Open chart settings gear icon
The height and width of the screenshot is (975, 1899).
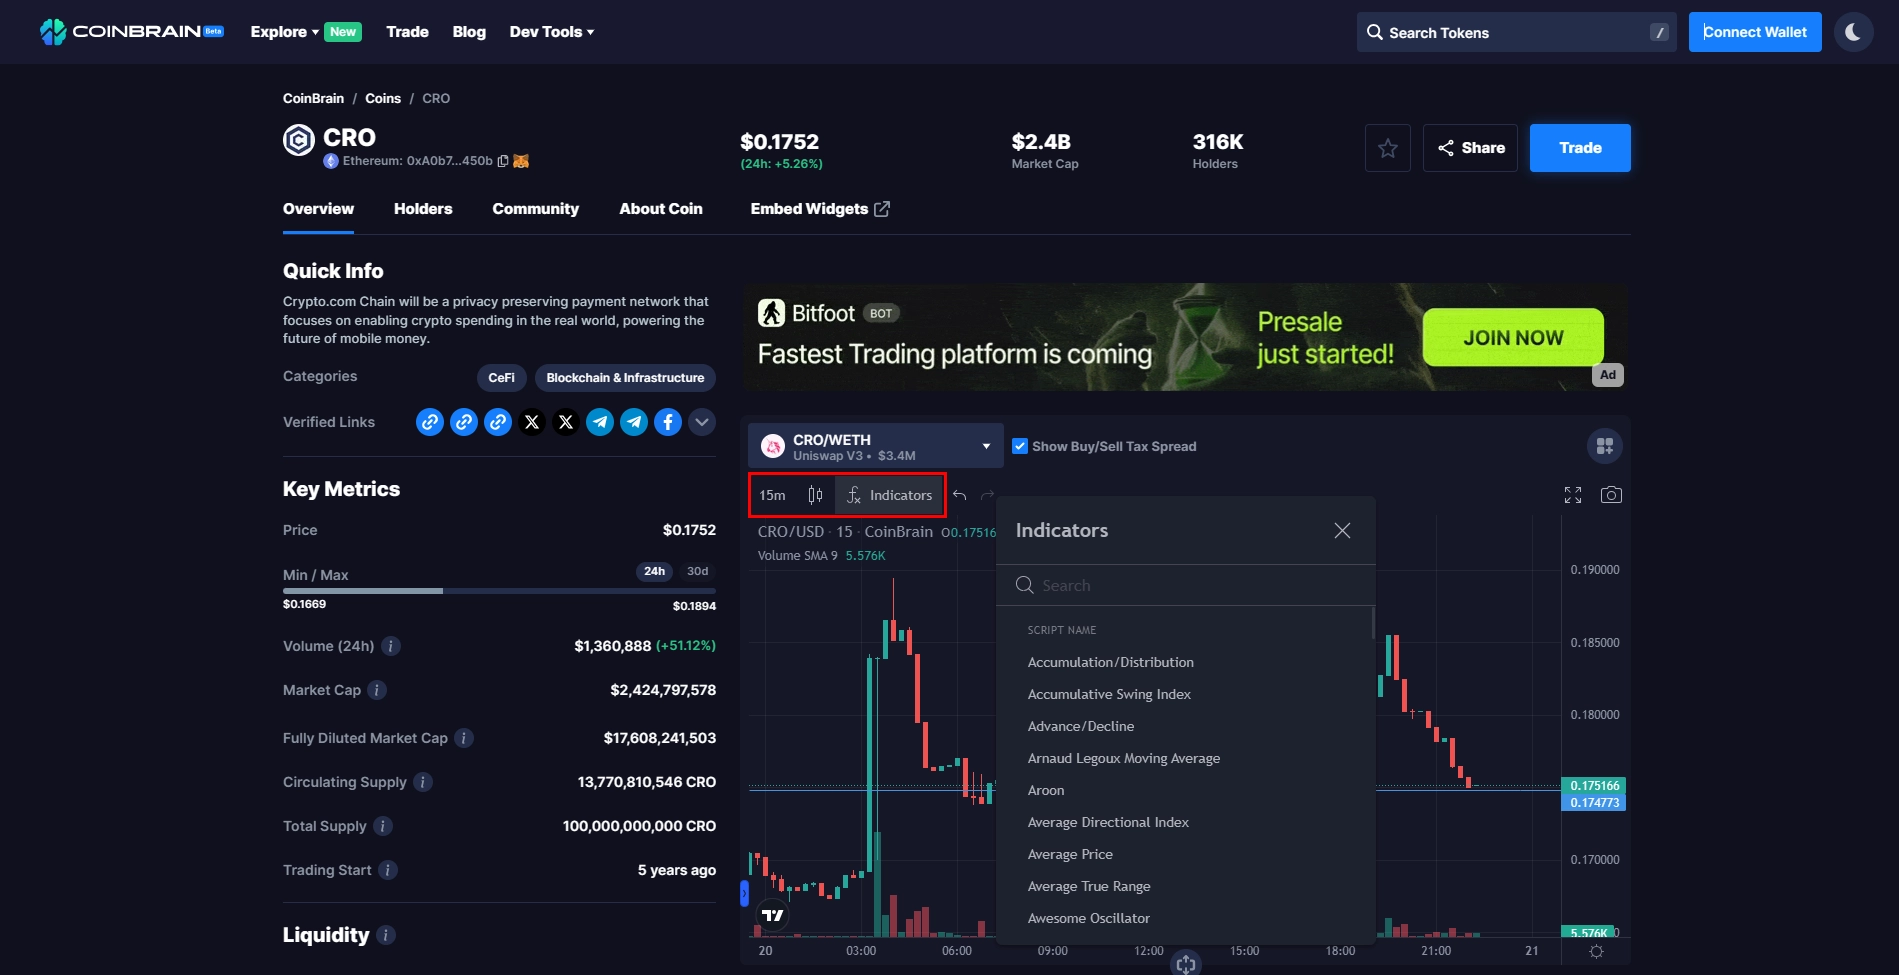click(1596, 952)
